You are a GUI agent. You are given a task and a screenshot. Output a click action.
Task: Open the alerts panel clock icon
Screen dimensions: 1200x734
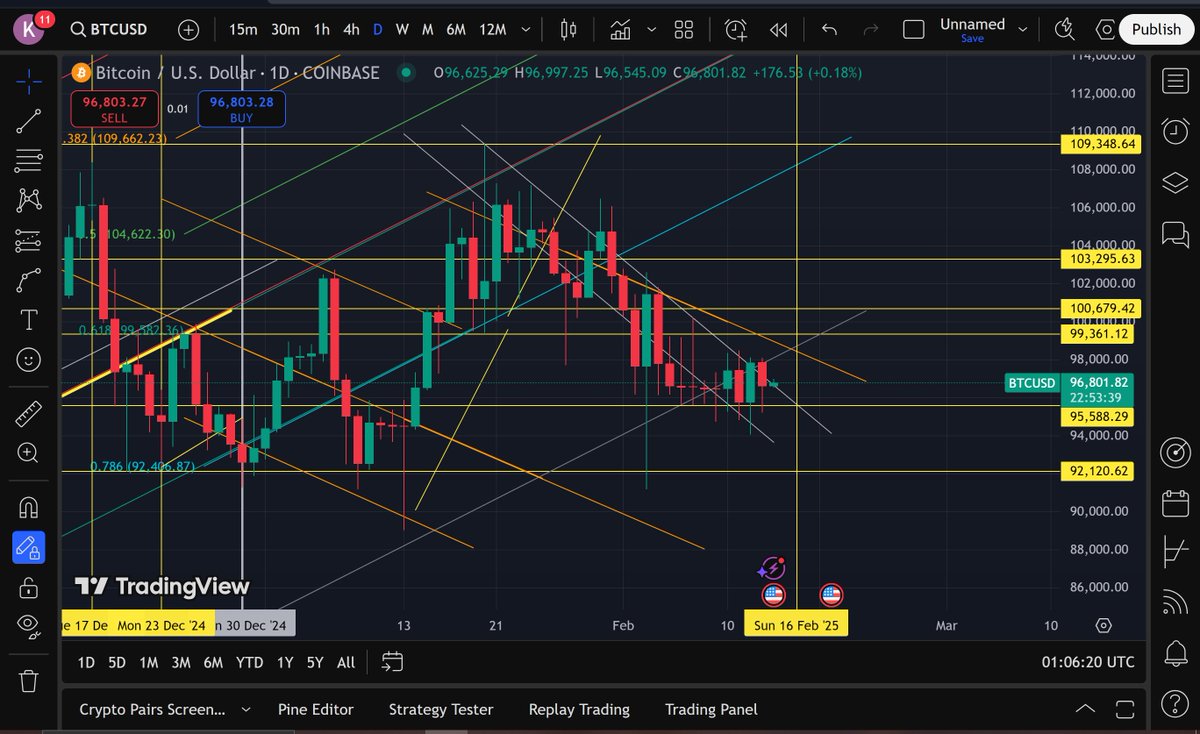[x=1174, y=130]
